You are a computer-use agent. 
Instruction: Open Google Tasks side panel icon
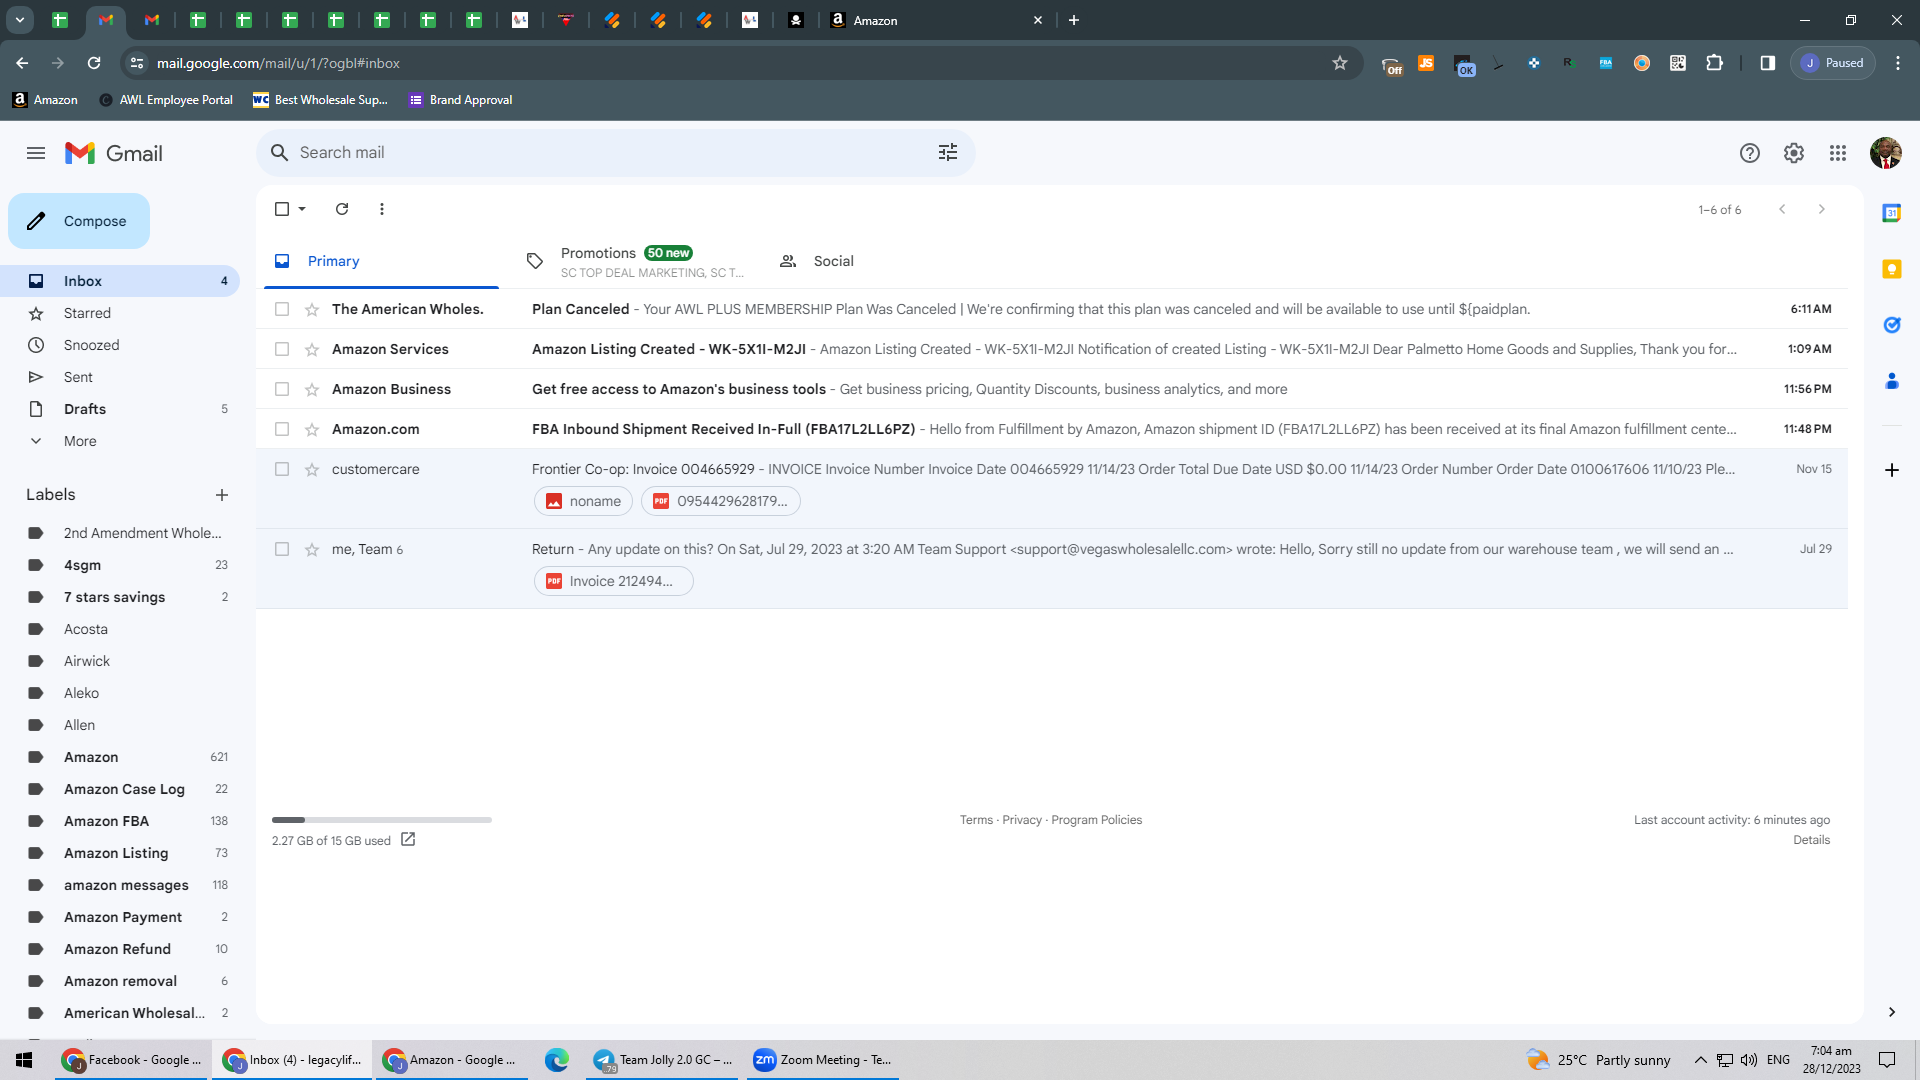[x=1891, y=325]
